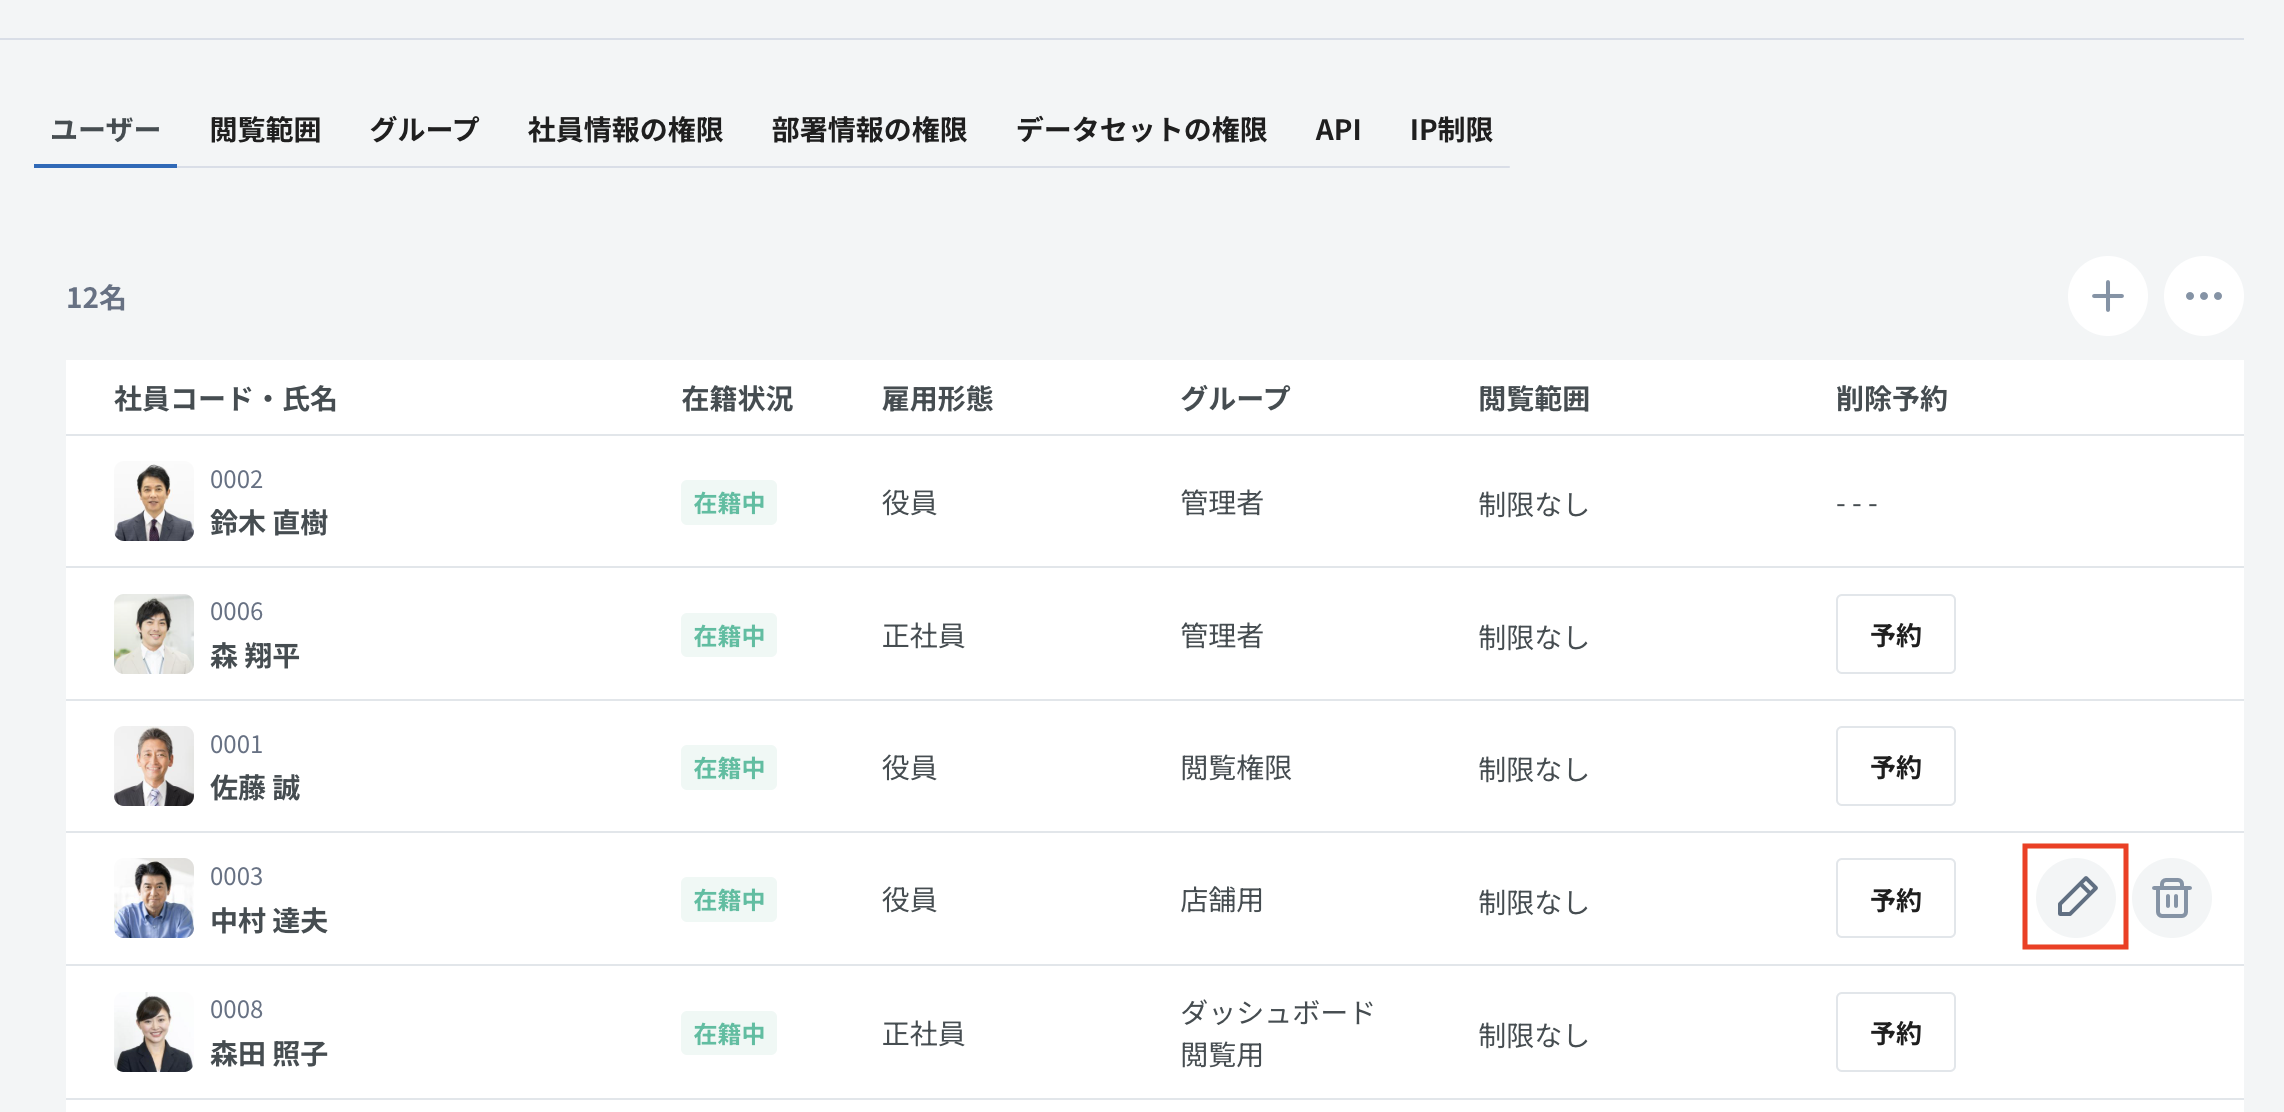Open the add new user plus icon

tap(2106, 296)
